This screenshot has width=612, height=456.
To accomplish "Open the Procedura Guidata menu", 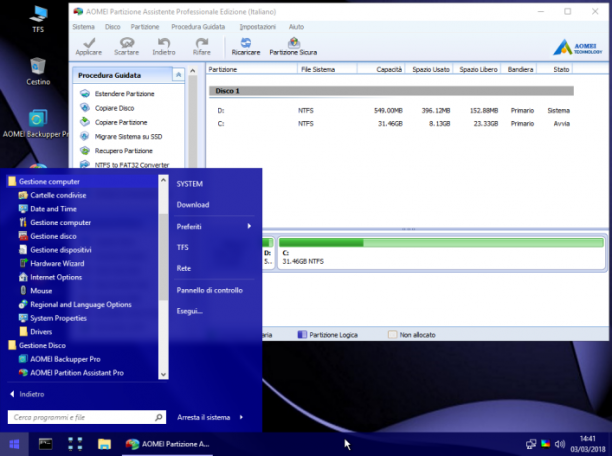I will point(198,27).
